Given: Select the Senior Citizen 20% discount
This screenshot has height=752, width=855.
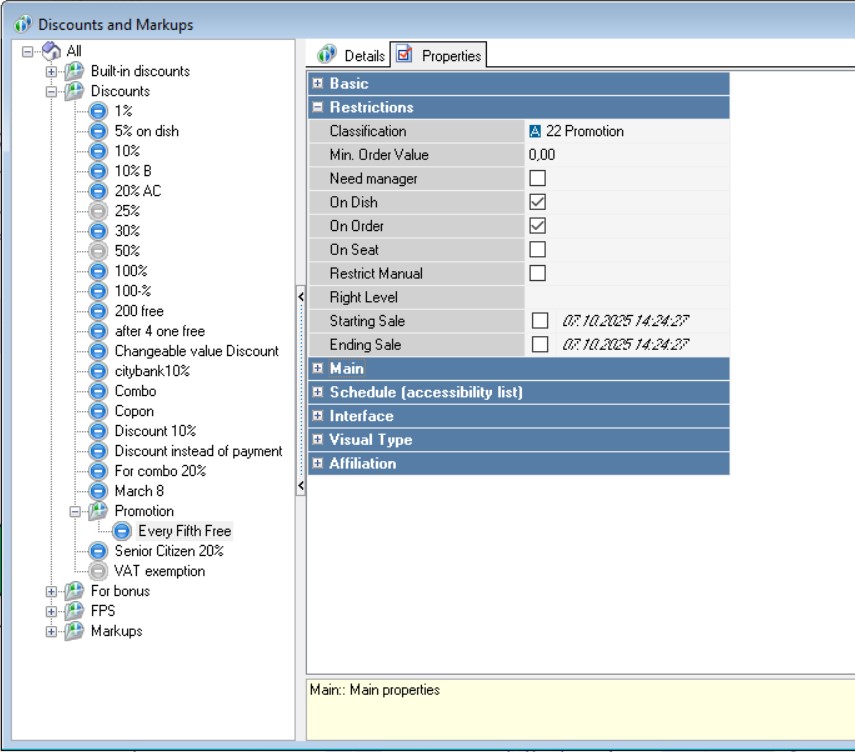Looking at the screenshot, I should point(168,551).
